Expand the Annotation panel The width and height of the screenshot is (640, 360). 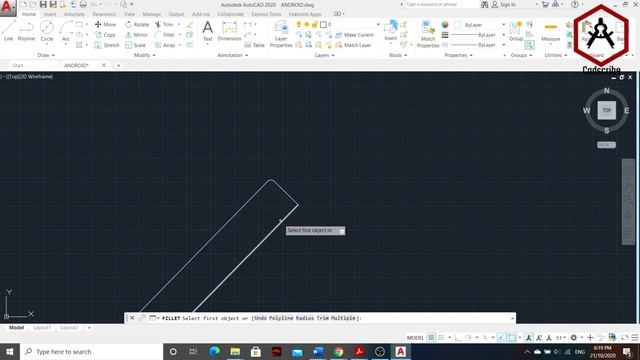(x=233, y=55)
